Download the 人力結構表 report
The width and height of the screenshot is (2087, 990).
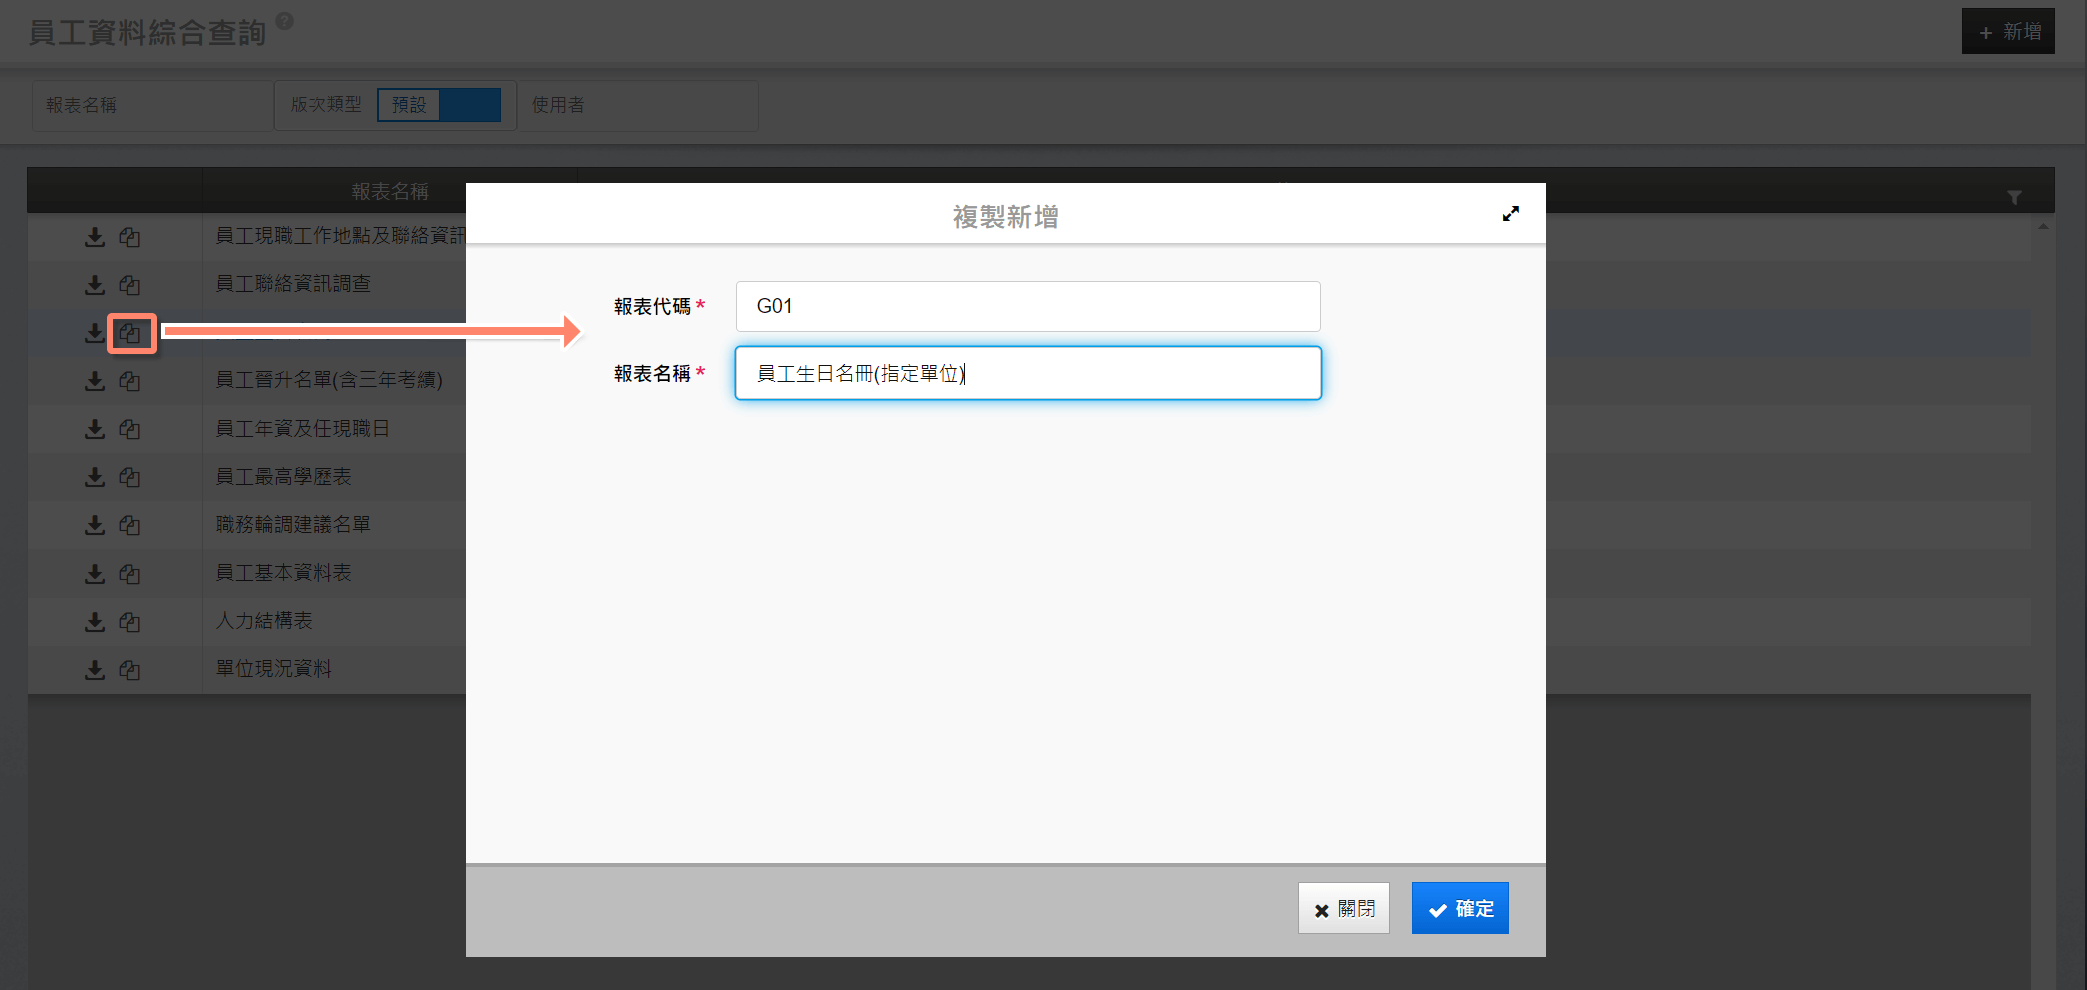95,622
